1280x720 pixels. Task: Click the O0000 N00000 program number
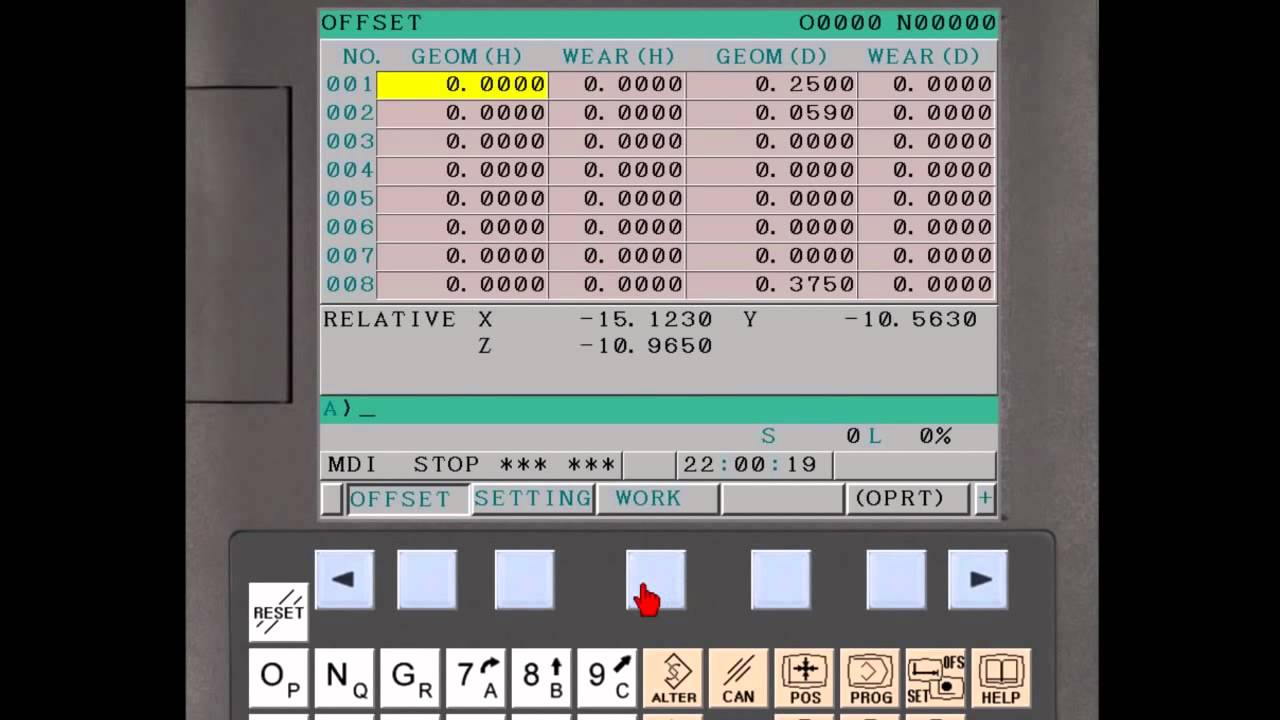click(x=897, y=23)
